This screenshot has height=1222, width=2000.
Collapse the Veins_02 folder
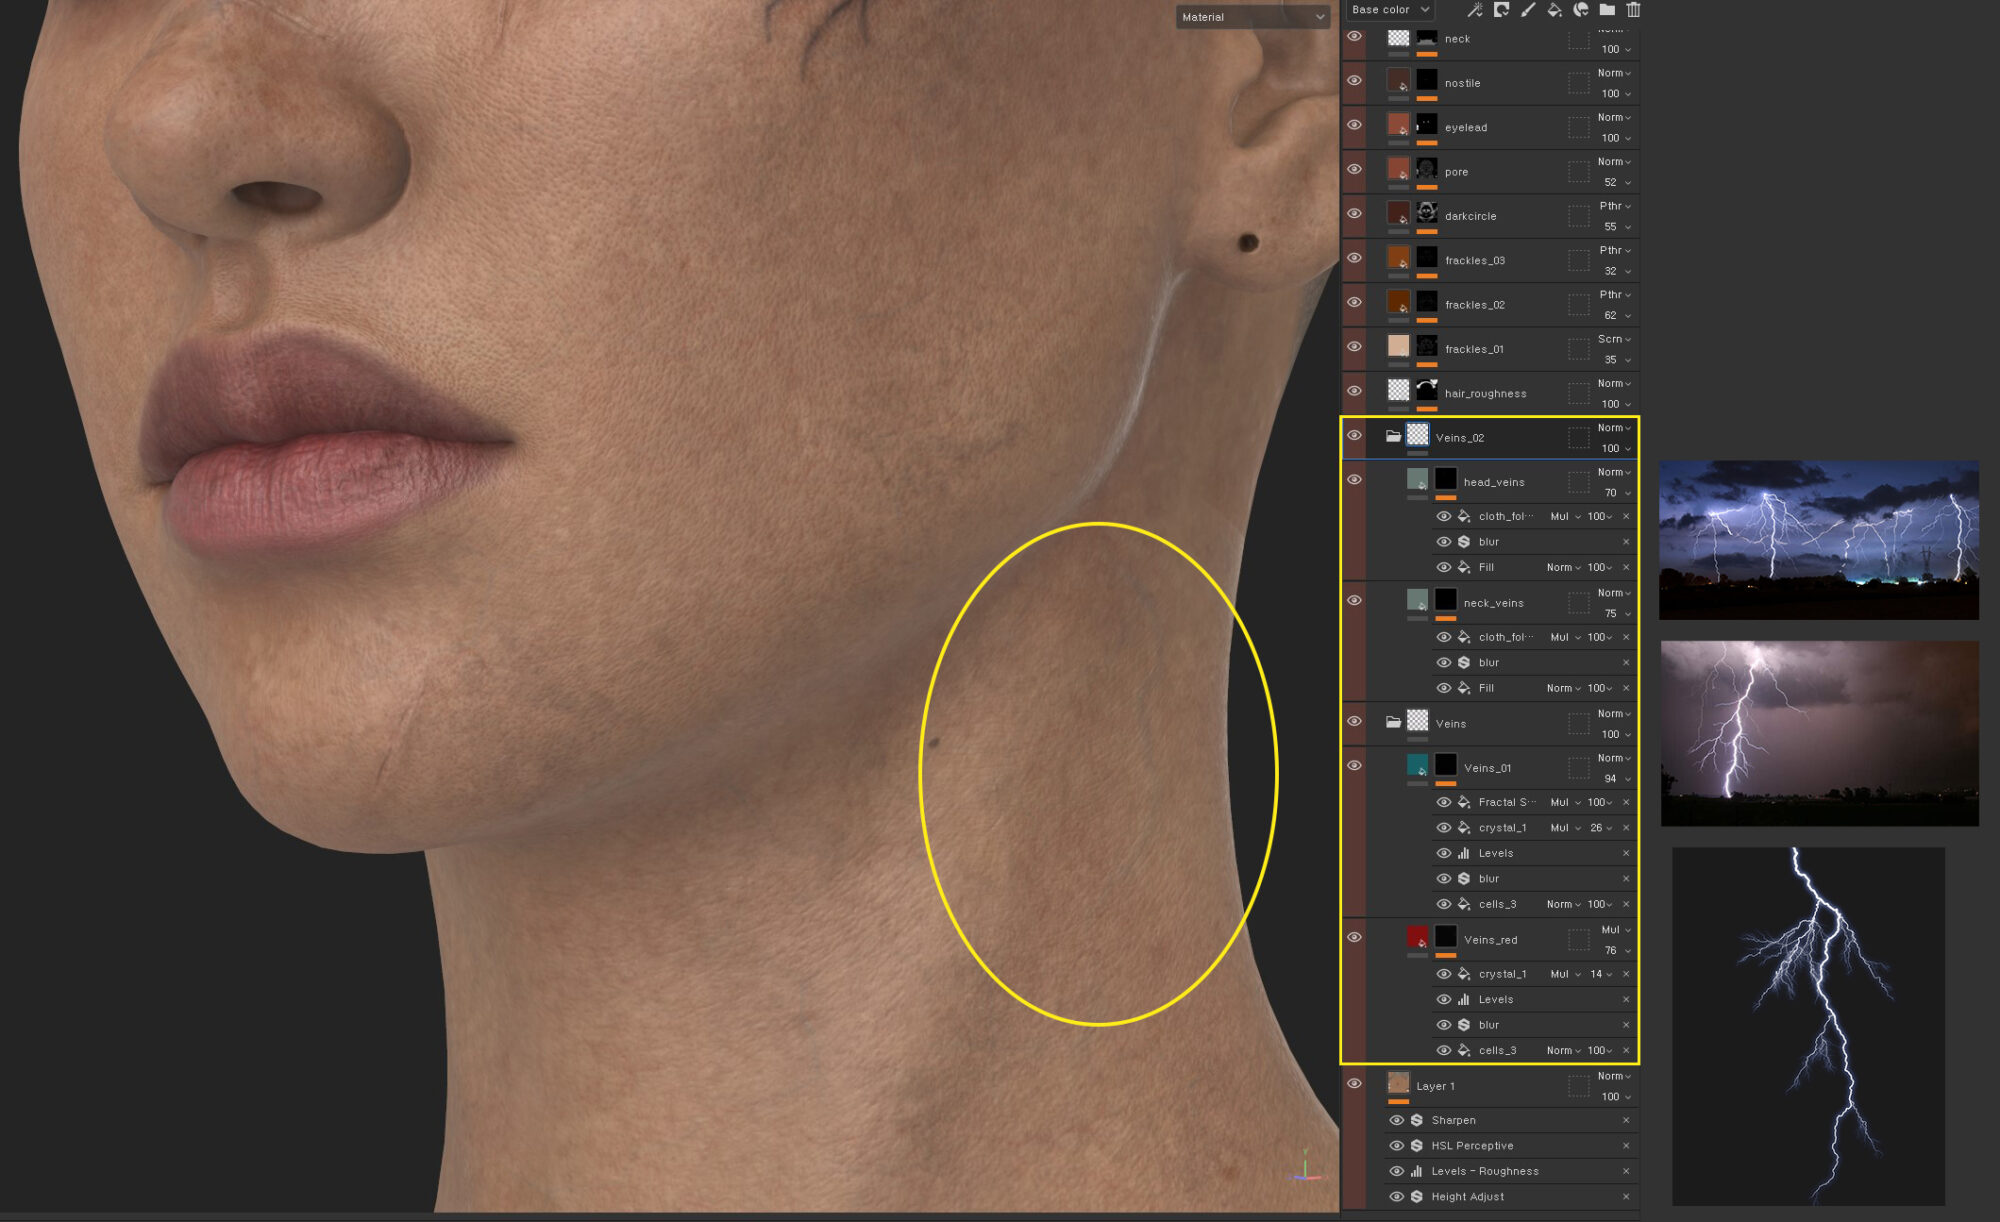[1393, 436]
